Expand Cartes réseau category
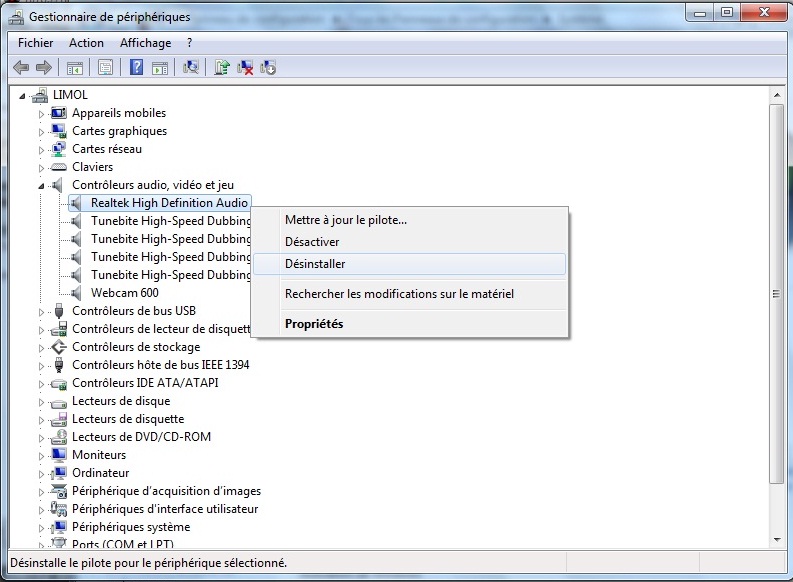The image size is (793, 582). point(41,150)
